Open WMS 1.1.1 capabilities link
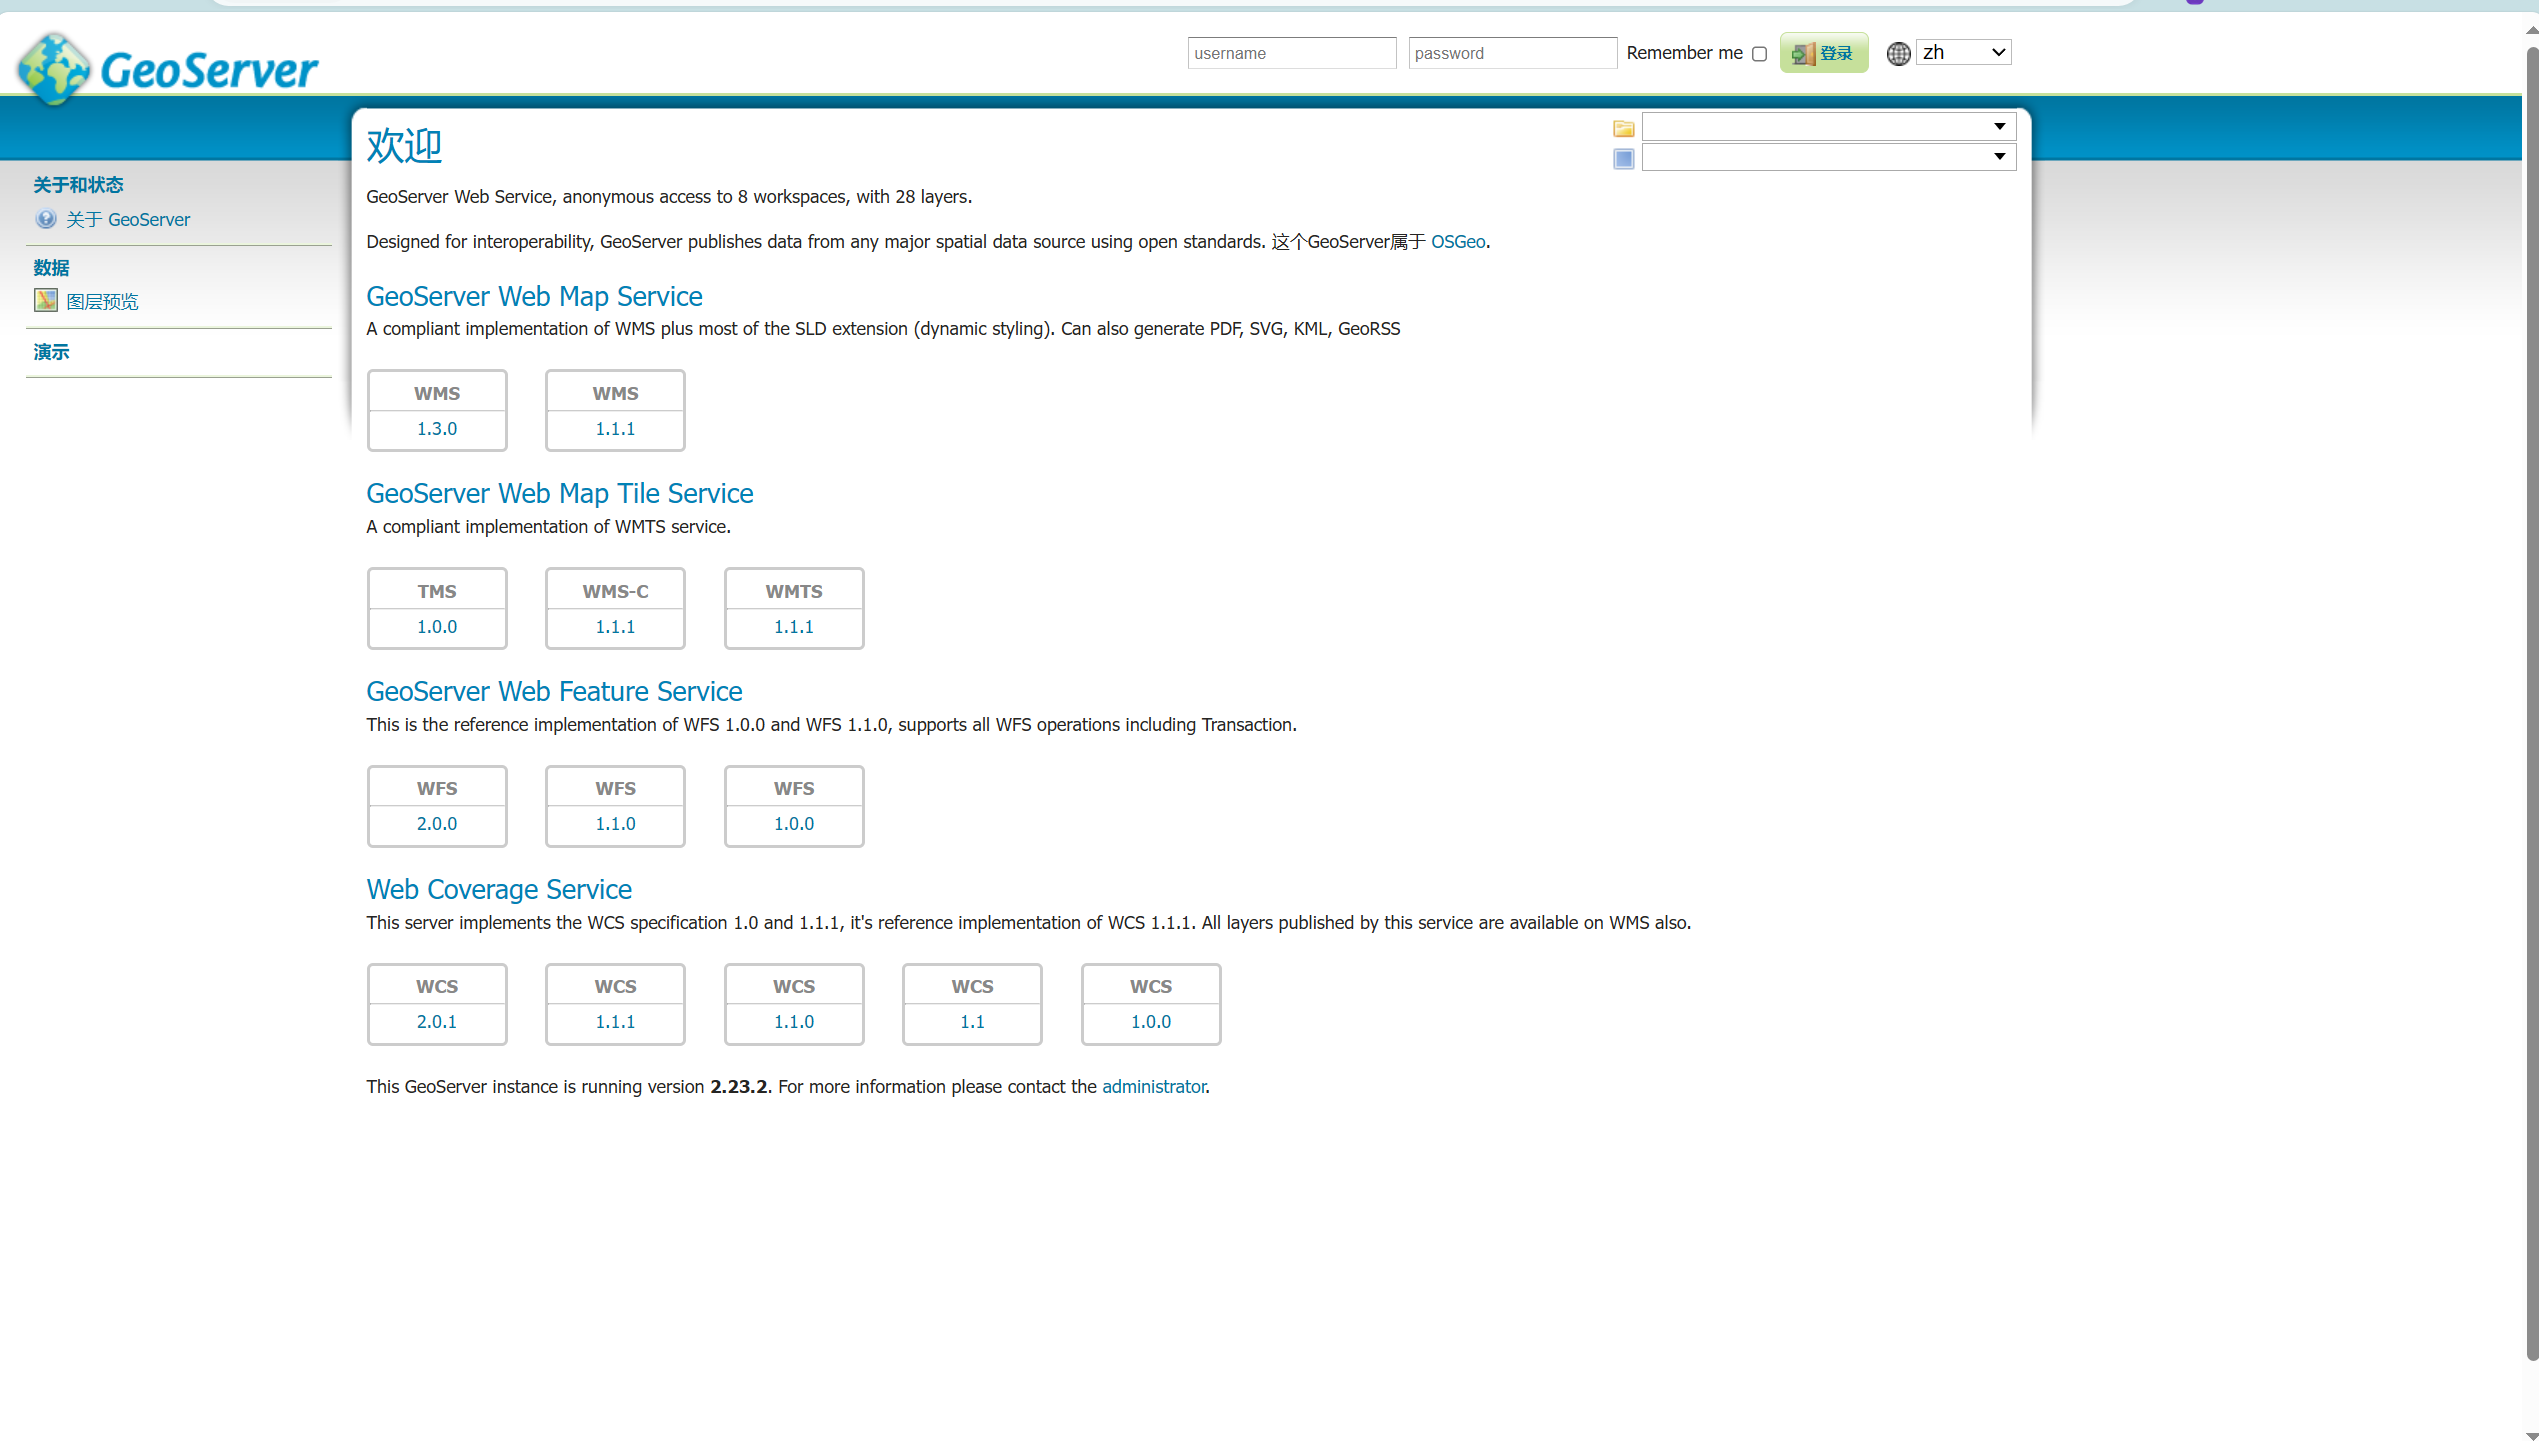2539x1441 pixels. [x=615, y=429]
